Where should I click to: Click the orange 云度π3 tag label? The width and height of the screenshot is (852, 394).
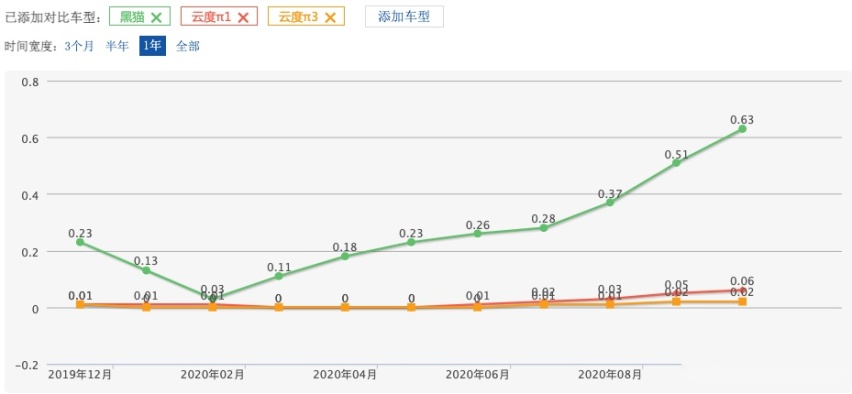point(298,17)
